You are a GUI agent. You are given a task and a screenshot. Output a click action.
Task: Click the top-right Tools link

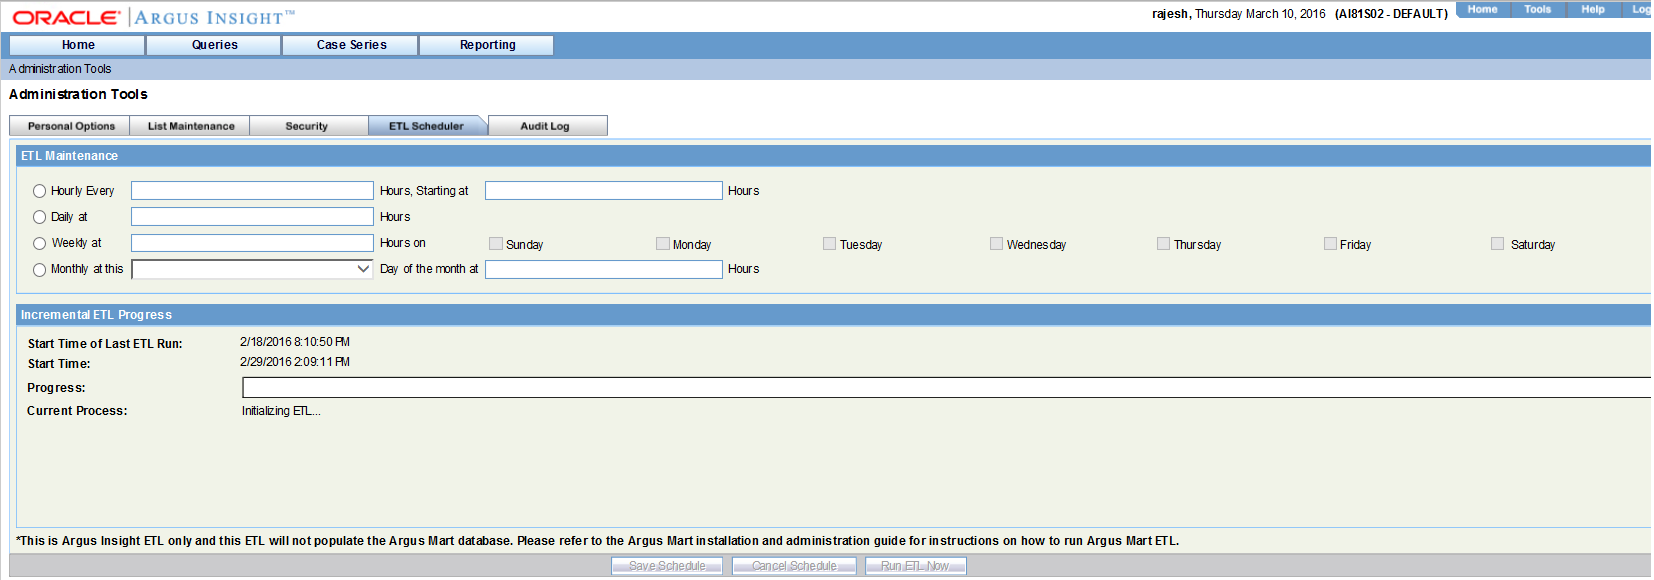click(1537, 9)
